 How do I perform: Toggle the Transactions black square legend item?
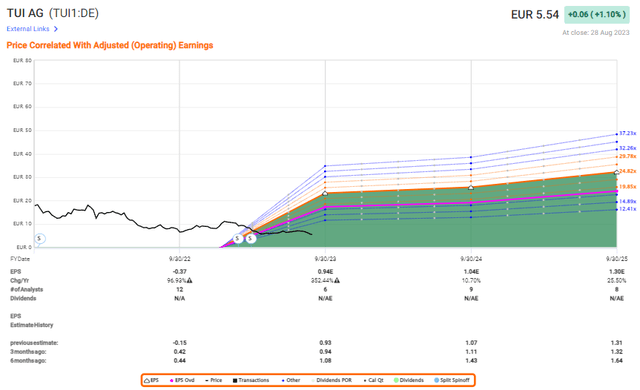[251, 380]
